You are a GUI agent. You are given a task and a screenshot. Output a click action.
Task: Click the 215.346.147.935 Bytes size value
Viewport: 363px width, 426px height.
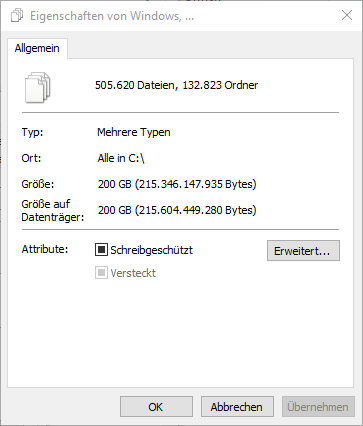195,184
